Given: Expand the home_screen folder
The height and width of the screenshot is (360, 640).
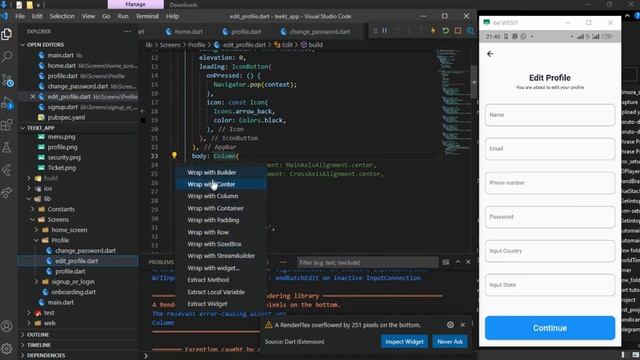Looking at the screenshot, I should (37, 230).
